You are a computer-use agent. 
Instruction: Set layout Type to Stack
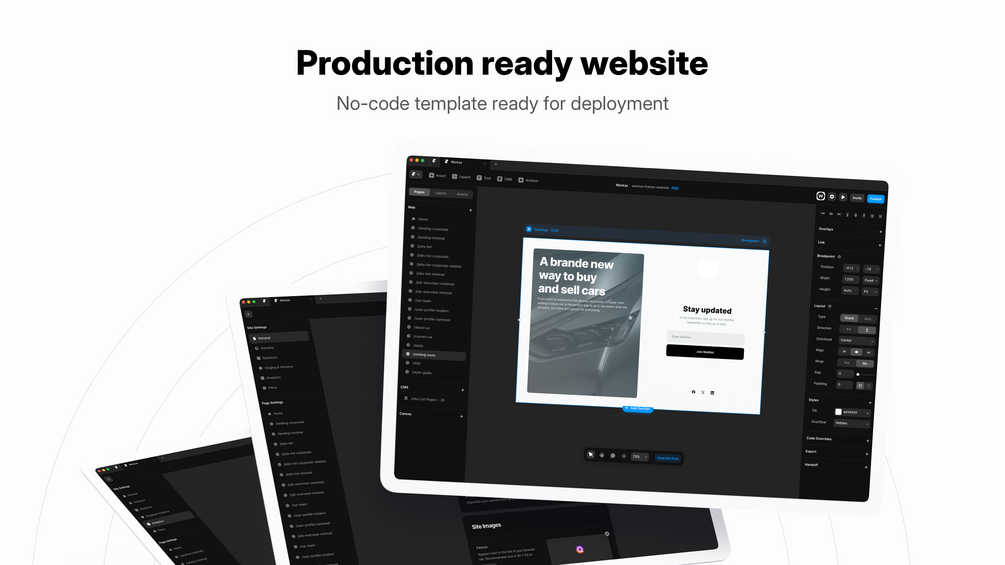click(x=849, y=318)
